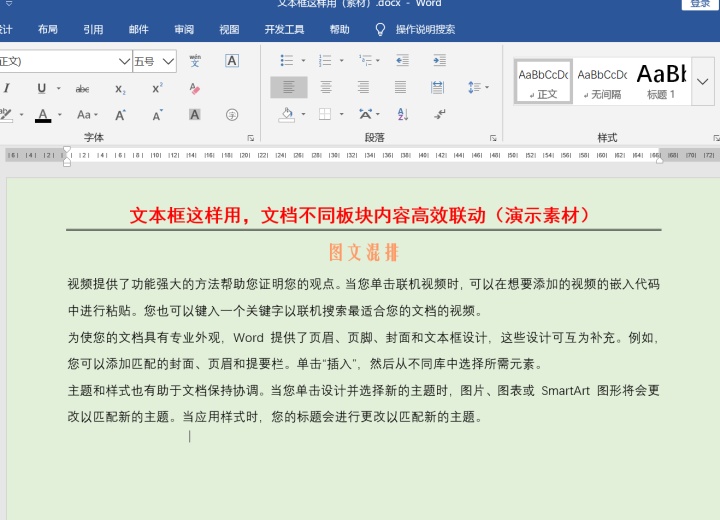Open highlight color dropdown arrow

coord(21,114)
